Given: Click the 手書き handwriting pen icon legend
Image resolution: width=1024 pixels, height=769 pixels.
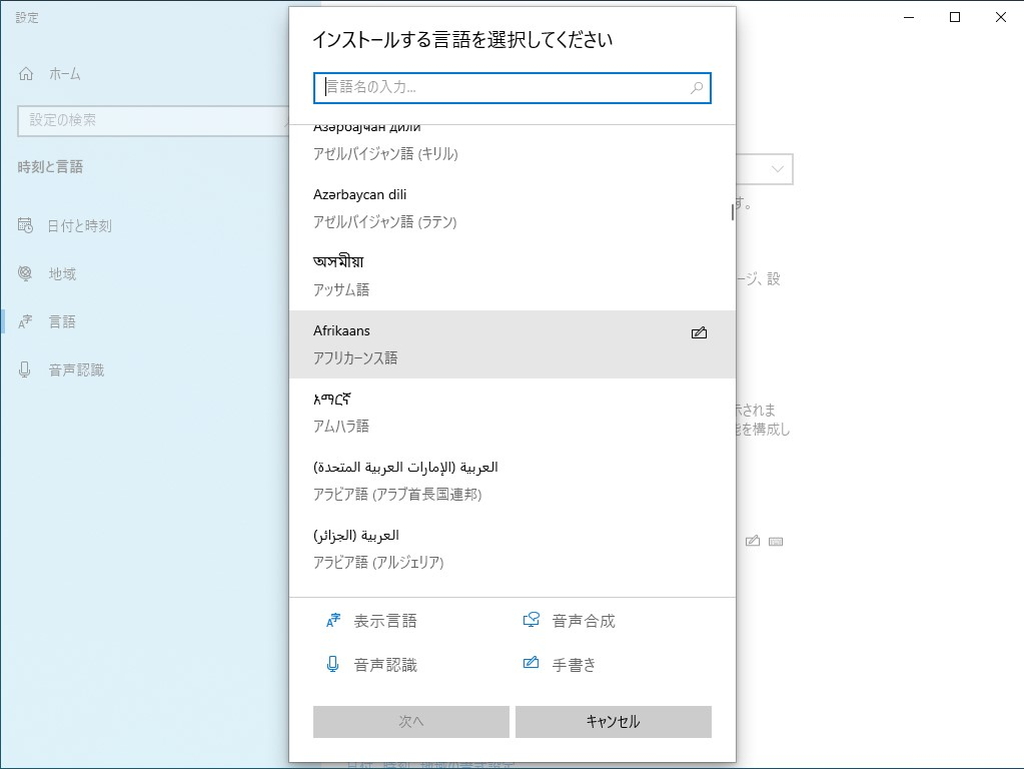Looking at the screenshot, I should (530, 663).
